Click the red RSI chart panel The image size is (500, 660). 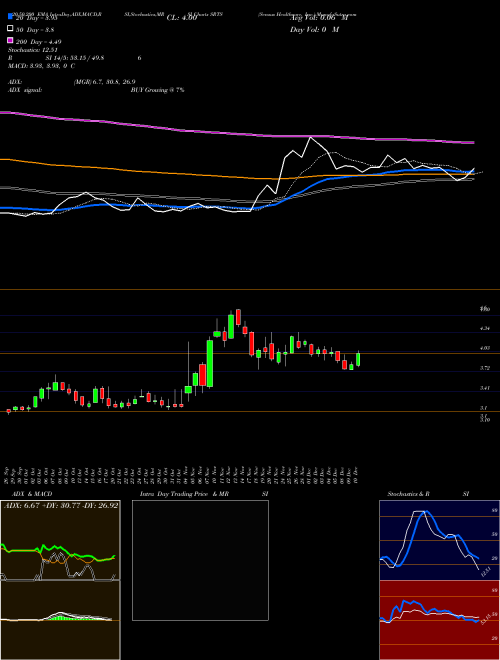[439, 620]
